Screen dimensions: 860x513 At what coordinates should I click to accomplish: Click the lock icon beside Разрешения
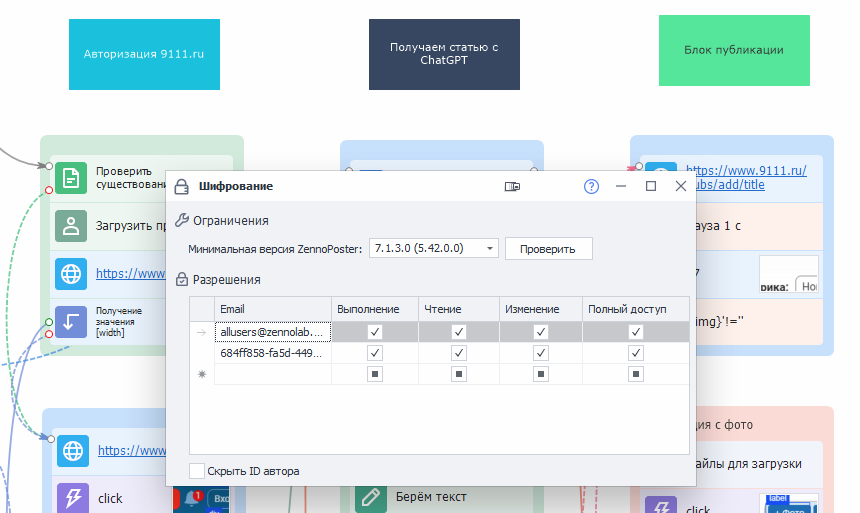tap(182, 280)
